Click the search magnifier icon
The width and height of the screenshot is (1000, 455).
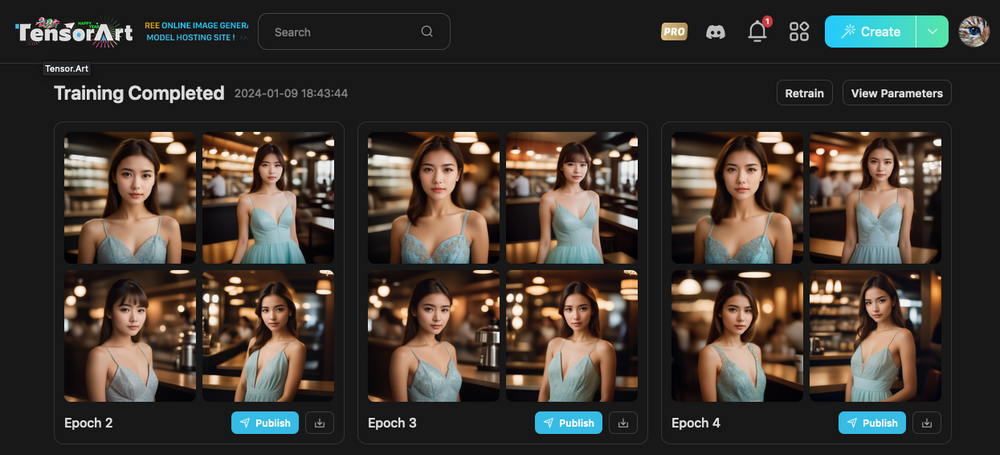pyautogui.click(x=427, y=32)
